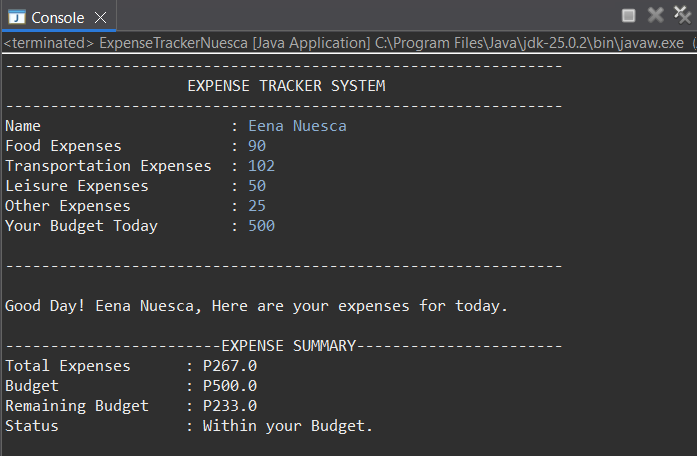The width and height of the screenshot is (697, 456).
Task: Click the Leisure Expenses label
Action: [x=76, y=186]
